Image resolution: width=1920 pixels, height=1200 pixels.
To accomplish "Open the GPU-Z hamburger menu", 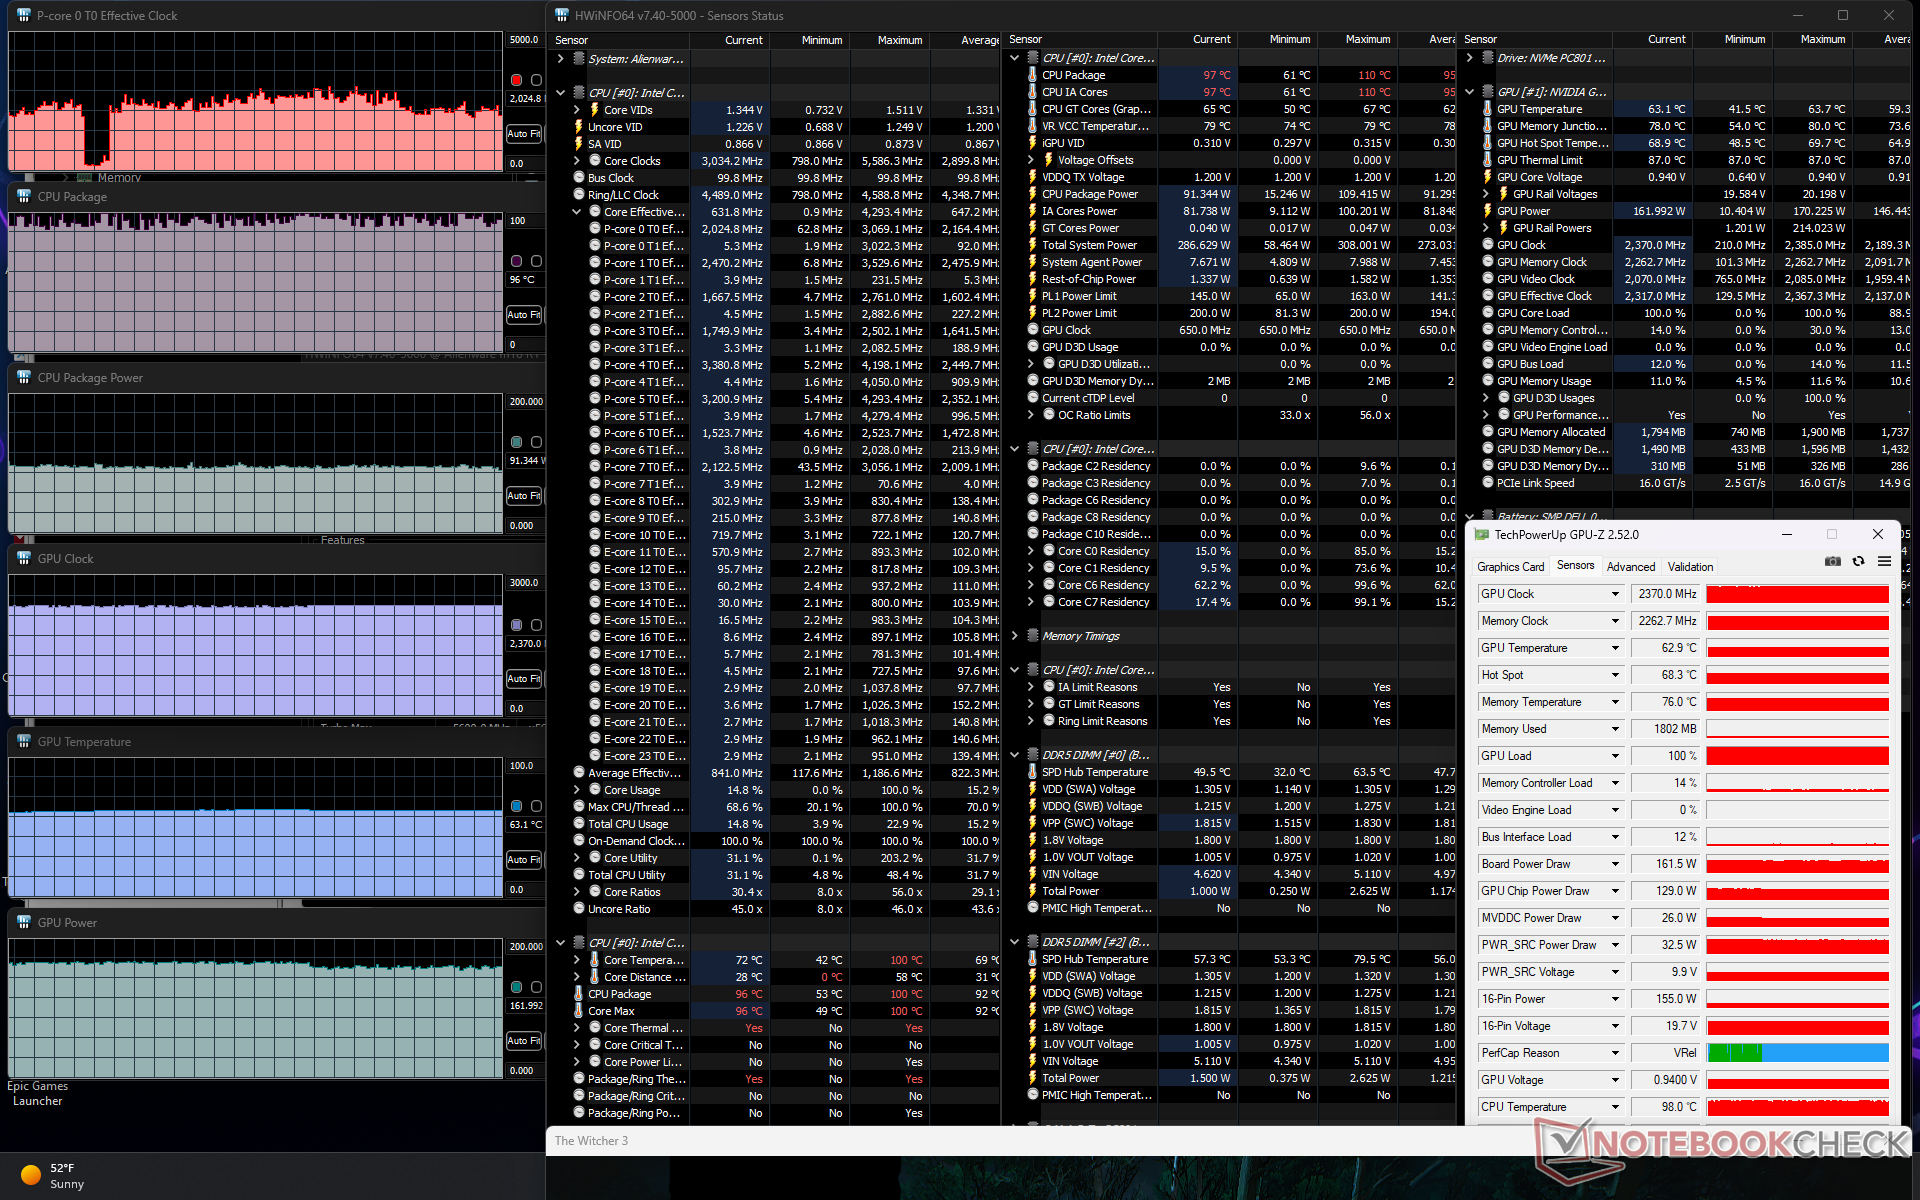I will (x=1884, y=562).
